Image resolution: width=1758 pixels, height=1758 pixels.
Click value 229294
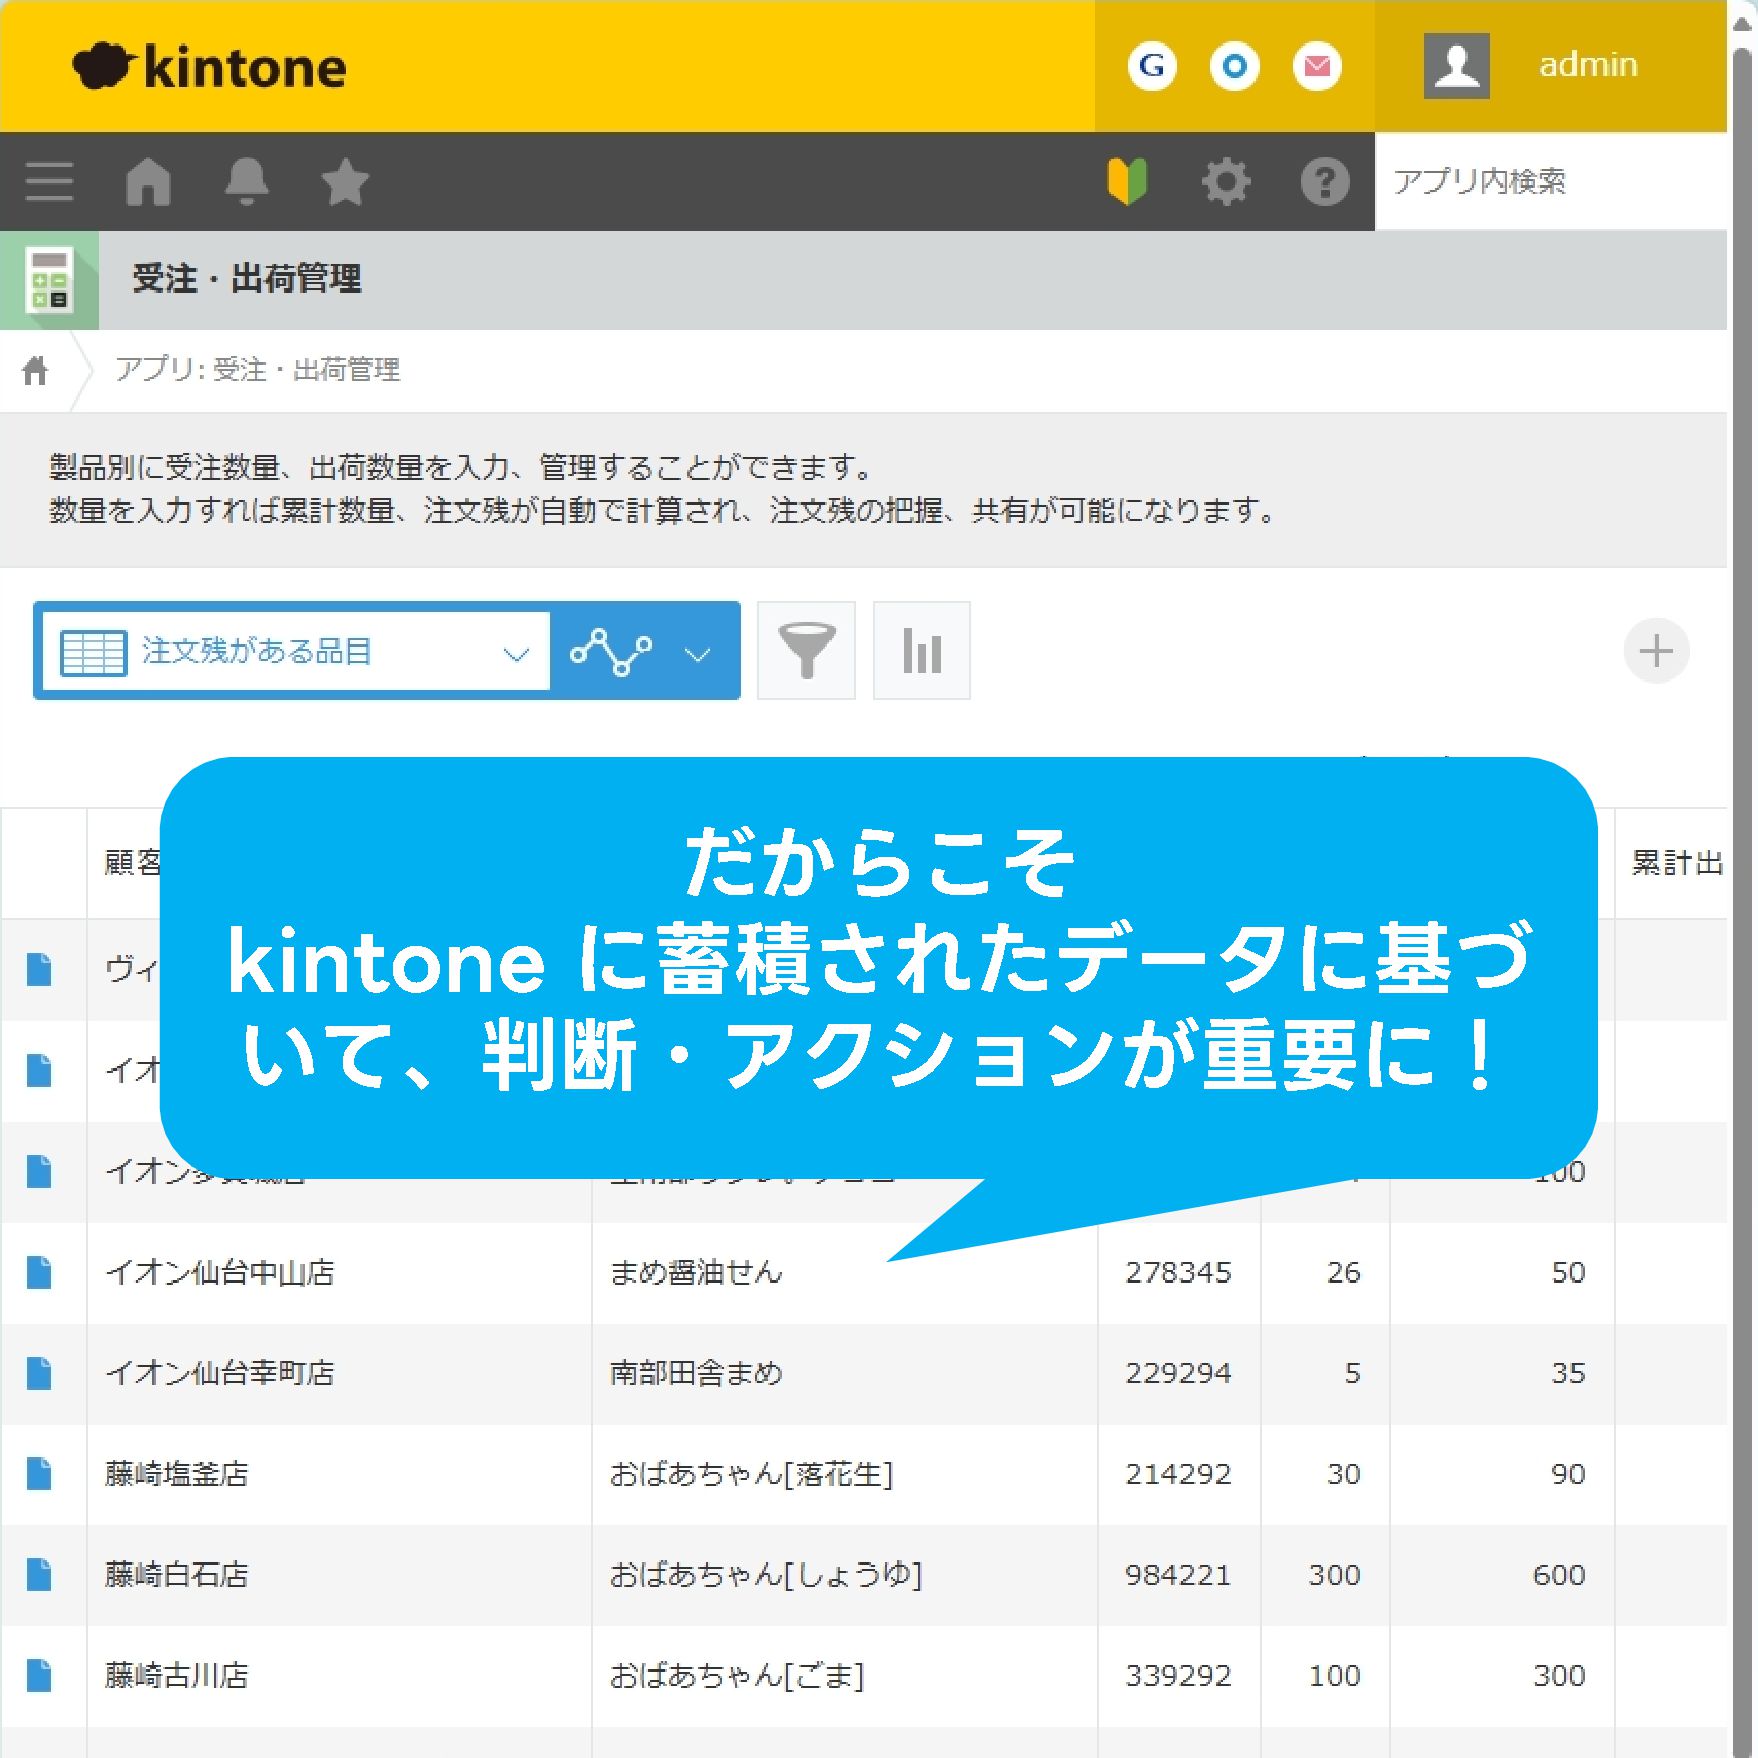(x=1178, y=1373)
